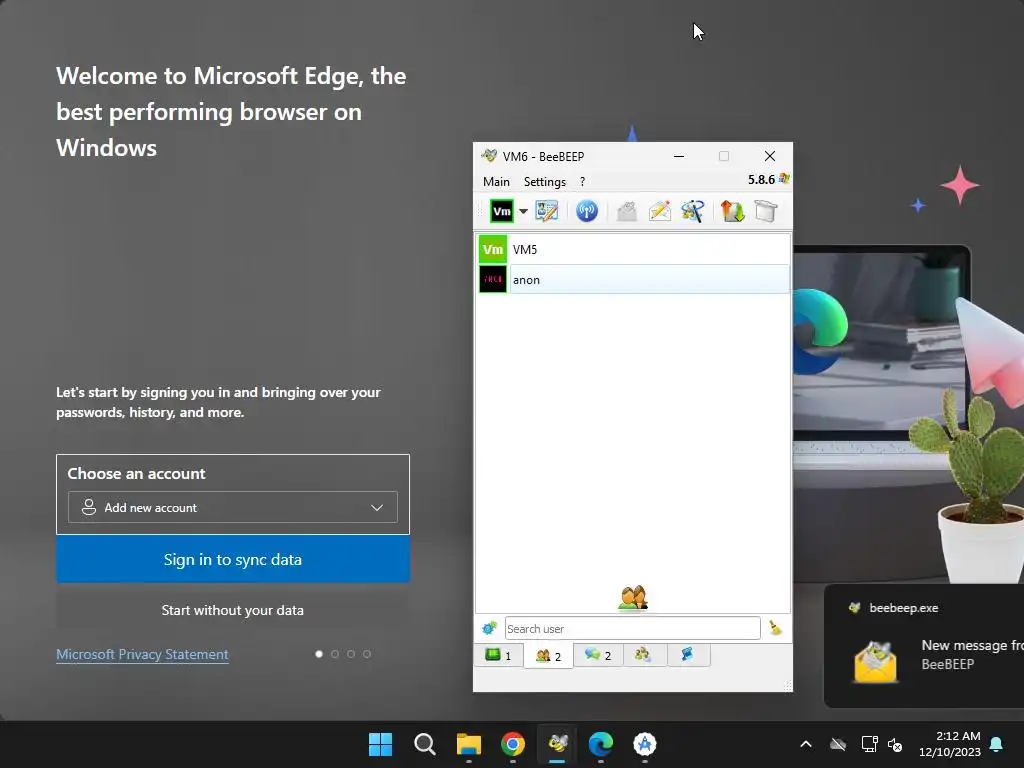Screen dimensions: 1024x768
Task: Click the green Vm avatar of VM5
Action: click(x=493, y=249)
